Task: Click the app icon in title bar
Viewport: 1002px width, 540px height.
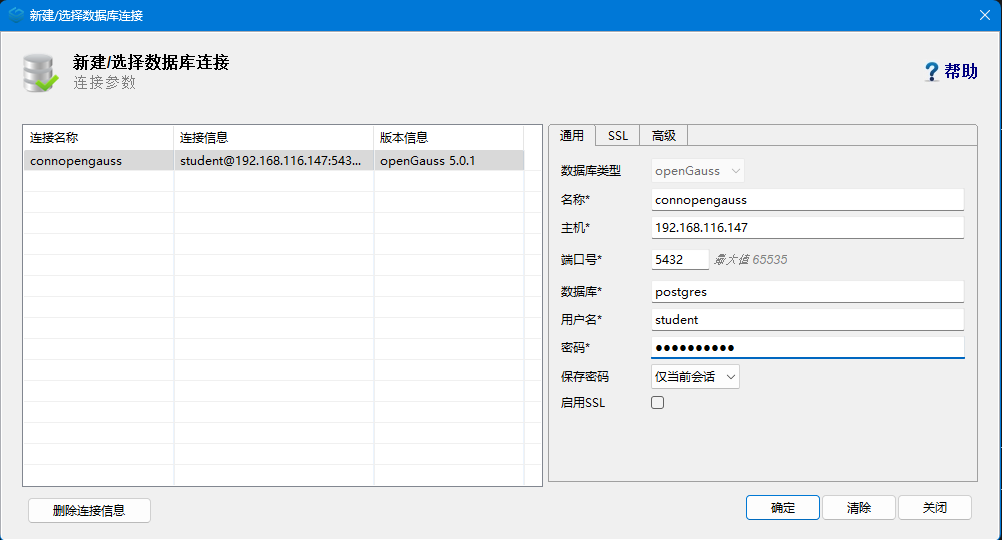Action: (16, 15)
